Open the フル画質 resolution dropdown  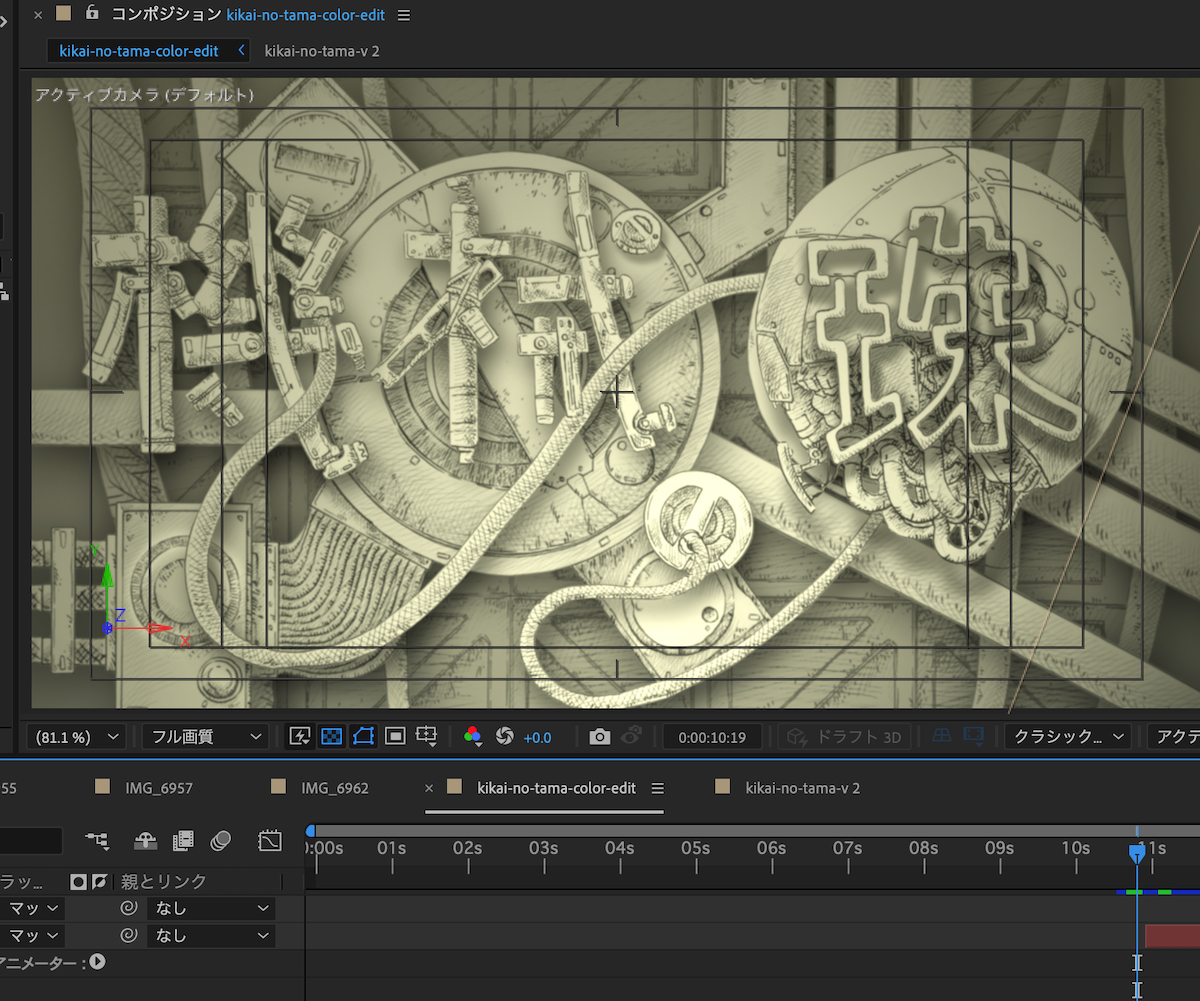pos(205,737)
